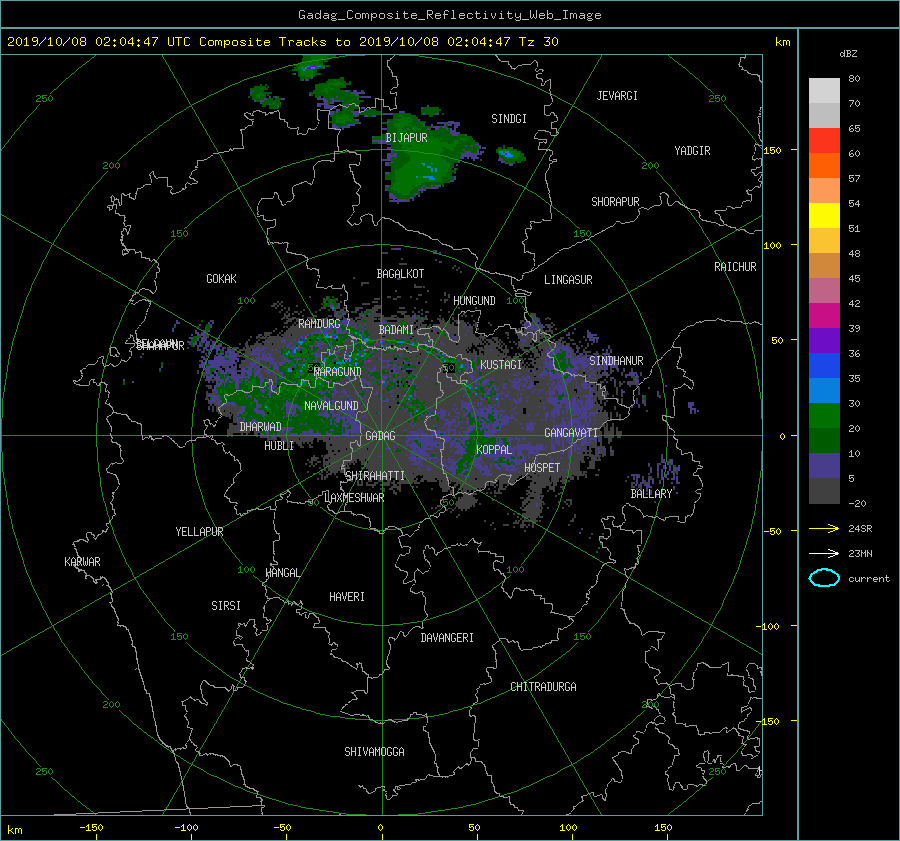Viewport: 900px width, 841px height.
Task: Click the cyan 'current' ellipse legend icon
Action: coord(824,578)
